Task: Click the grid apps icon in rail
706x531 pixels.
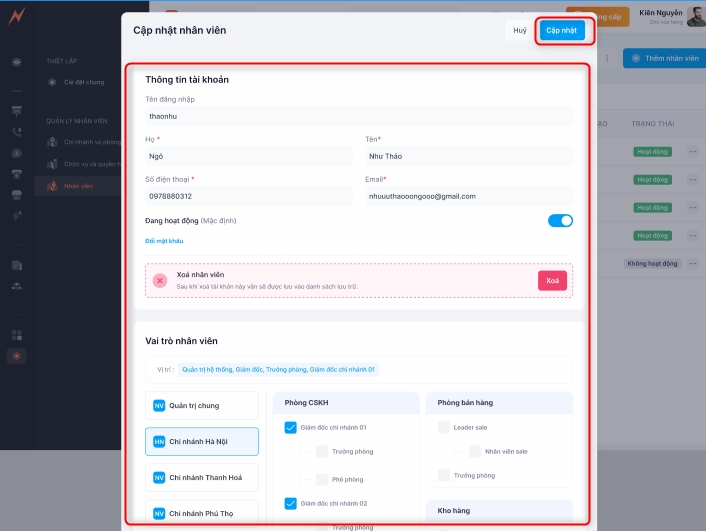Action: point(17,335)
